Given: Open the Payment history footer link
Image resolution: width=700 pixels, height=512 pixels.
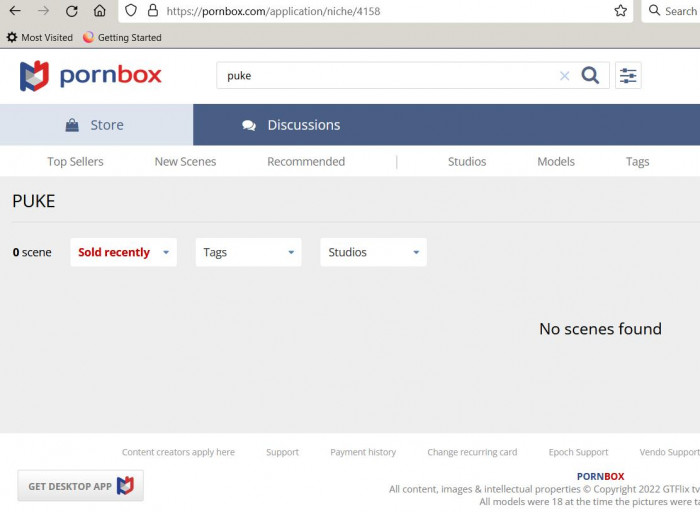Looking at the screenshot, I should coord(363,452).
